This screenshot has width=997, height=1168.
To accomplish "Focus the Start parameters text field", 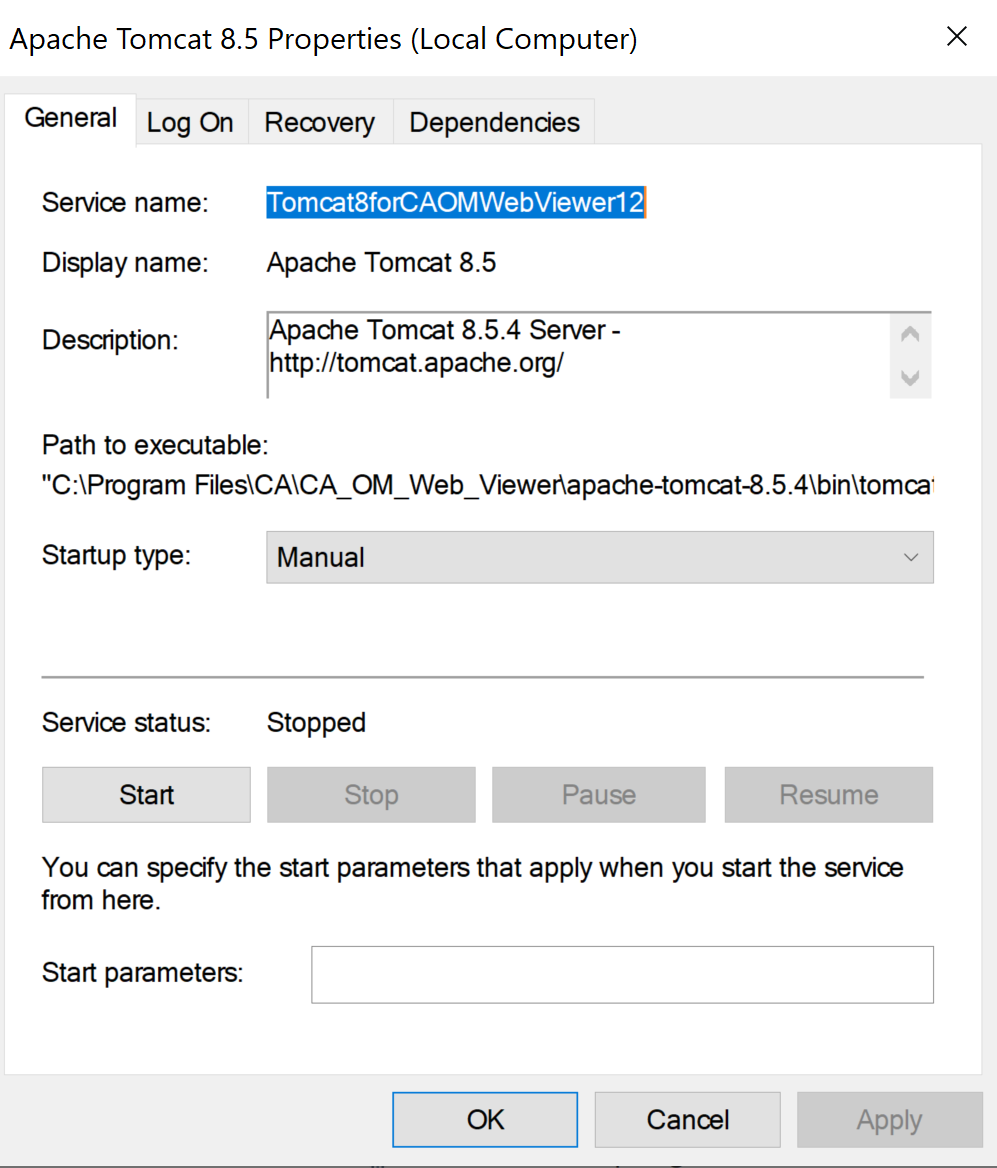I will point(622,974).
